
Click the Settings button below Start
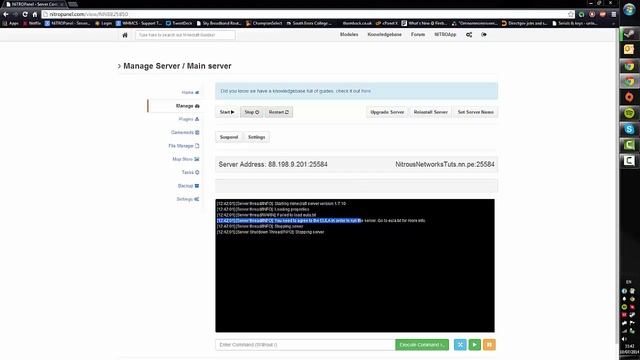256,137
